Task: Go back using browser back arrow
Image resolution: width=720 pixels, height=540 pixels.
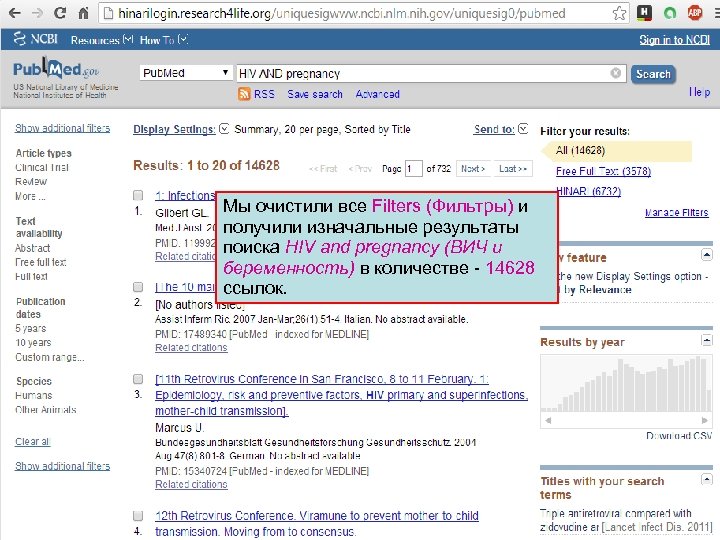Action: coord(15,13)
